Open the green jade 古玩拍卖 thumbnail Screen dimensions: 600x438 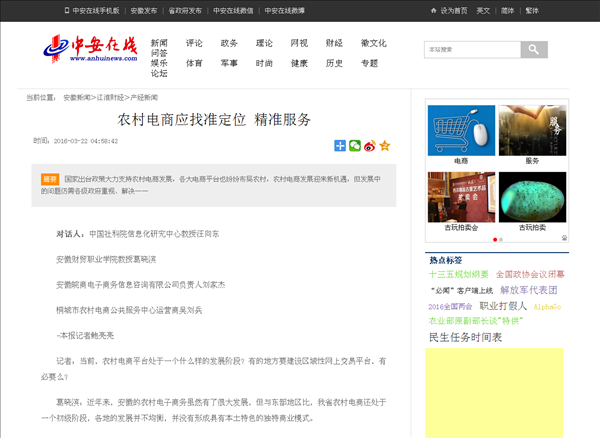533,196
